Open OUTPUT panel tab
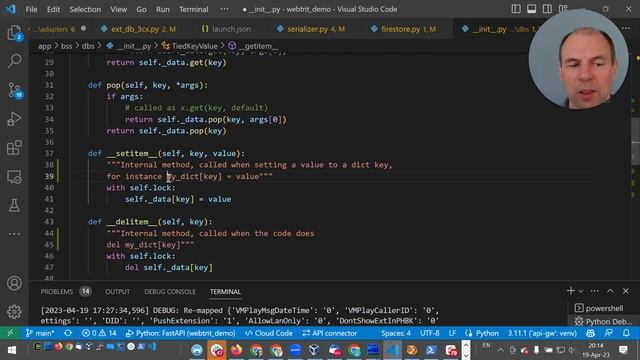The width and height of the screenshot is (640, 360). (118, 291)
